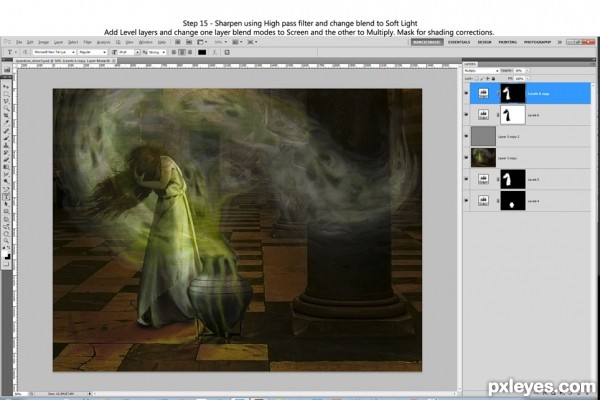Image resolution: width=600 pixels, height=400 pixels.
Task: Select the Hand tool
Action: pos(7,234)
